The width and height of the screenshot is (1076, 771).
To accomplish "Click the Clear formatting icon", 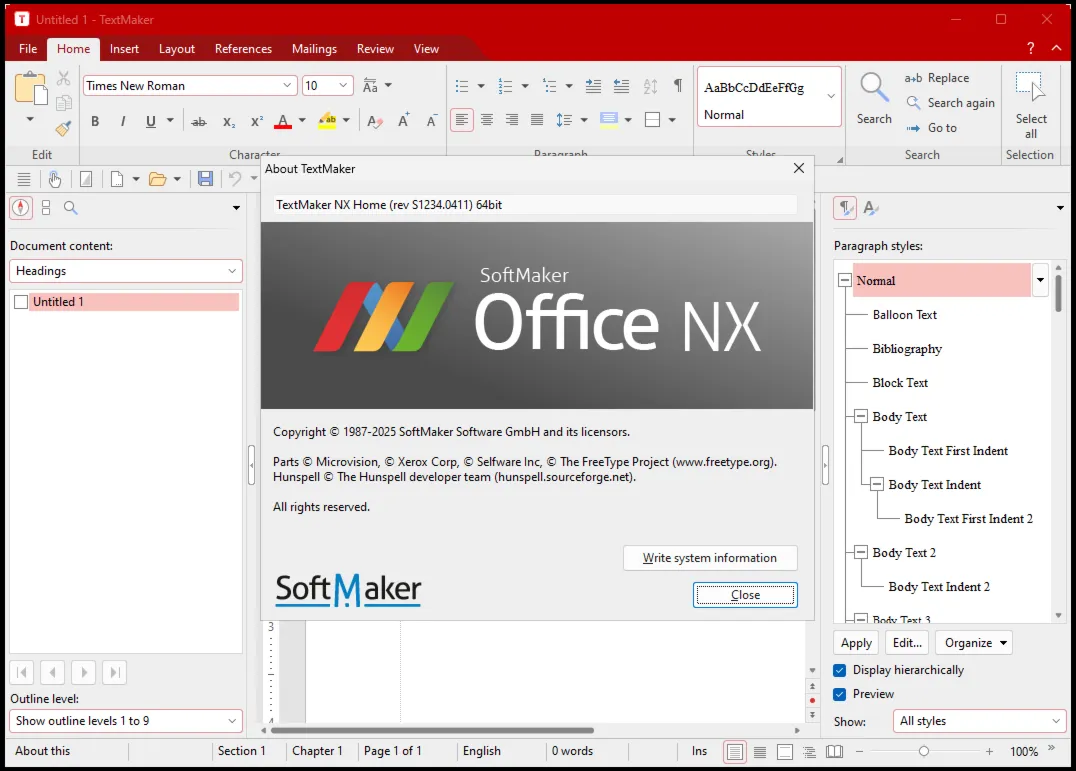I will click(375, 121).
